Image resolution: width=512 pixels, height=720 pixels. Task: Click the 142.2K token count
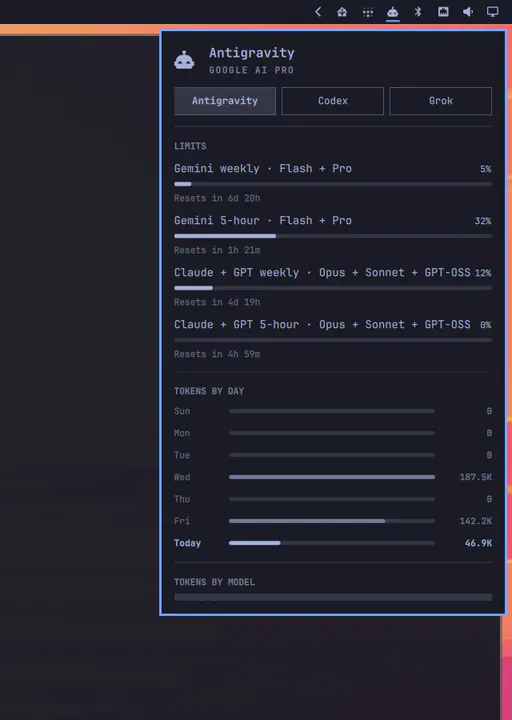[x=476, y=521]
